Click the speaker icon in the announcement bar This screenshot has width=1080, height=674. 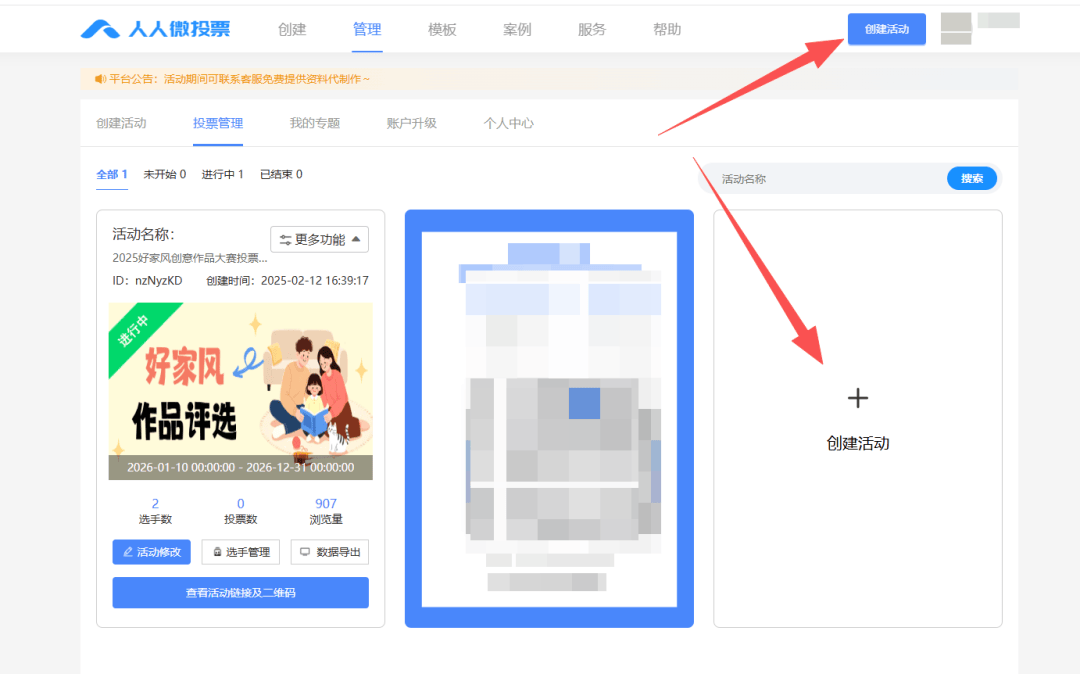coord(100,79)
